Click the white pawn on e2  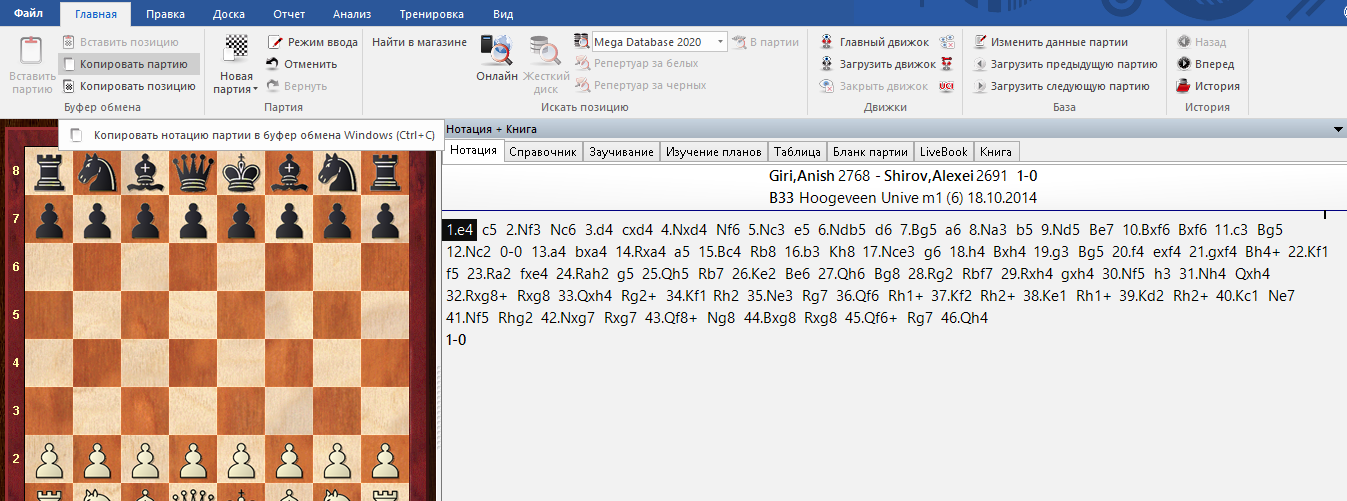240,461
